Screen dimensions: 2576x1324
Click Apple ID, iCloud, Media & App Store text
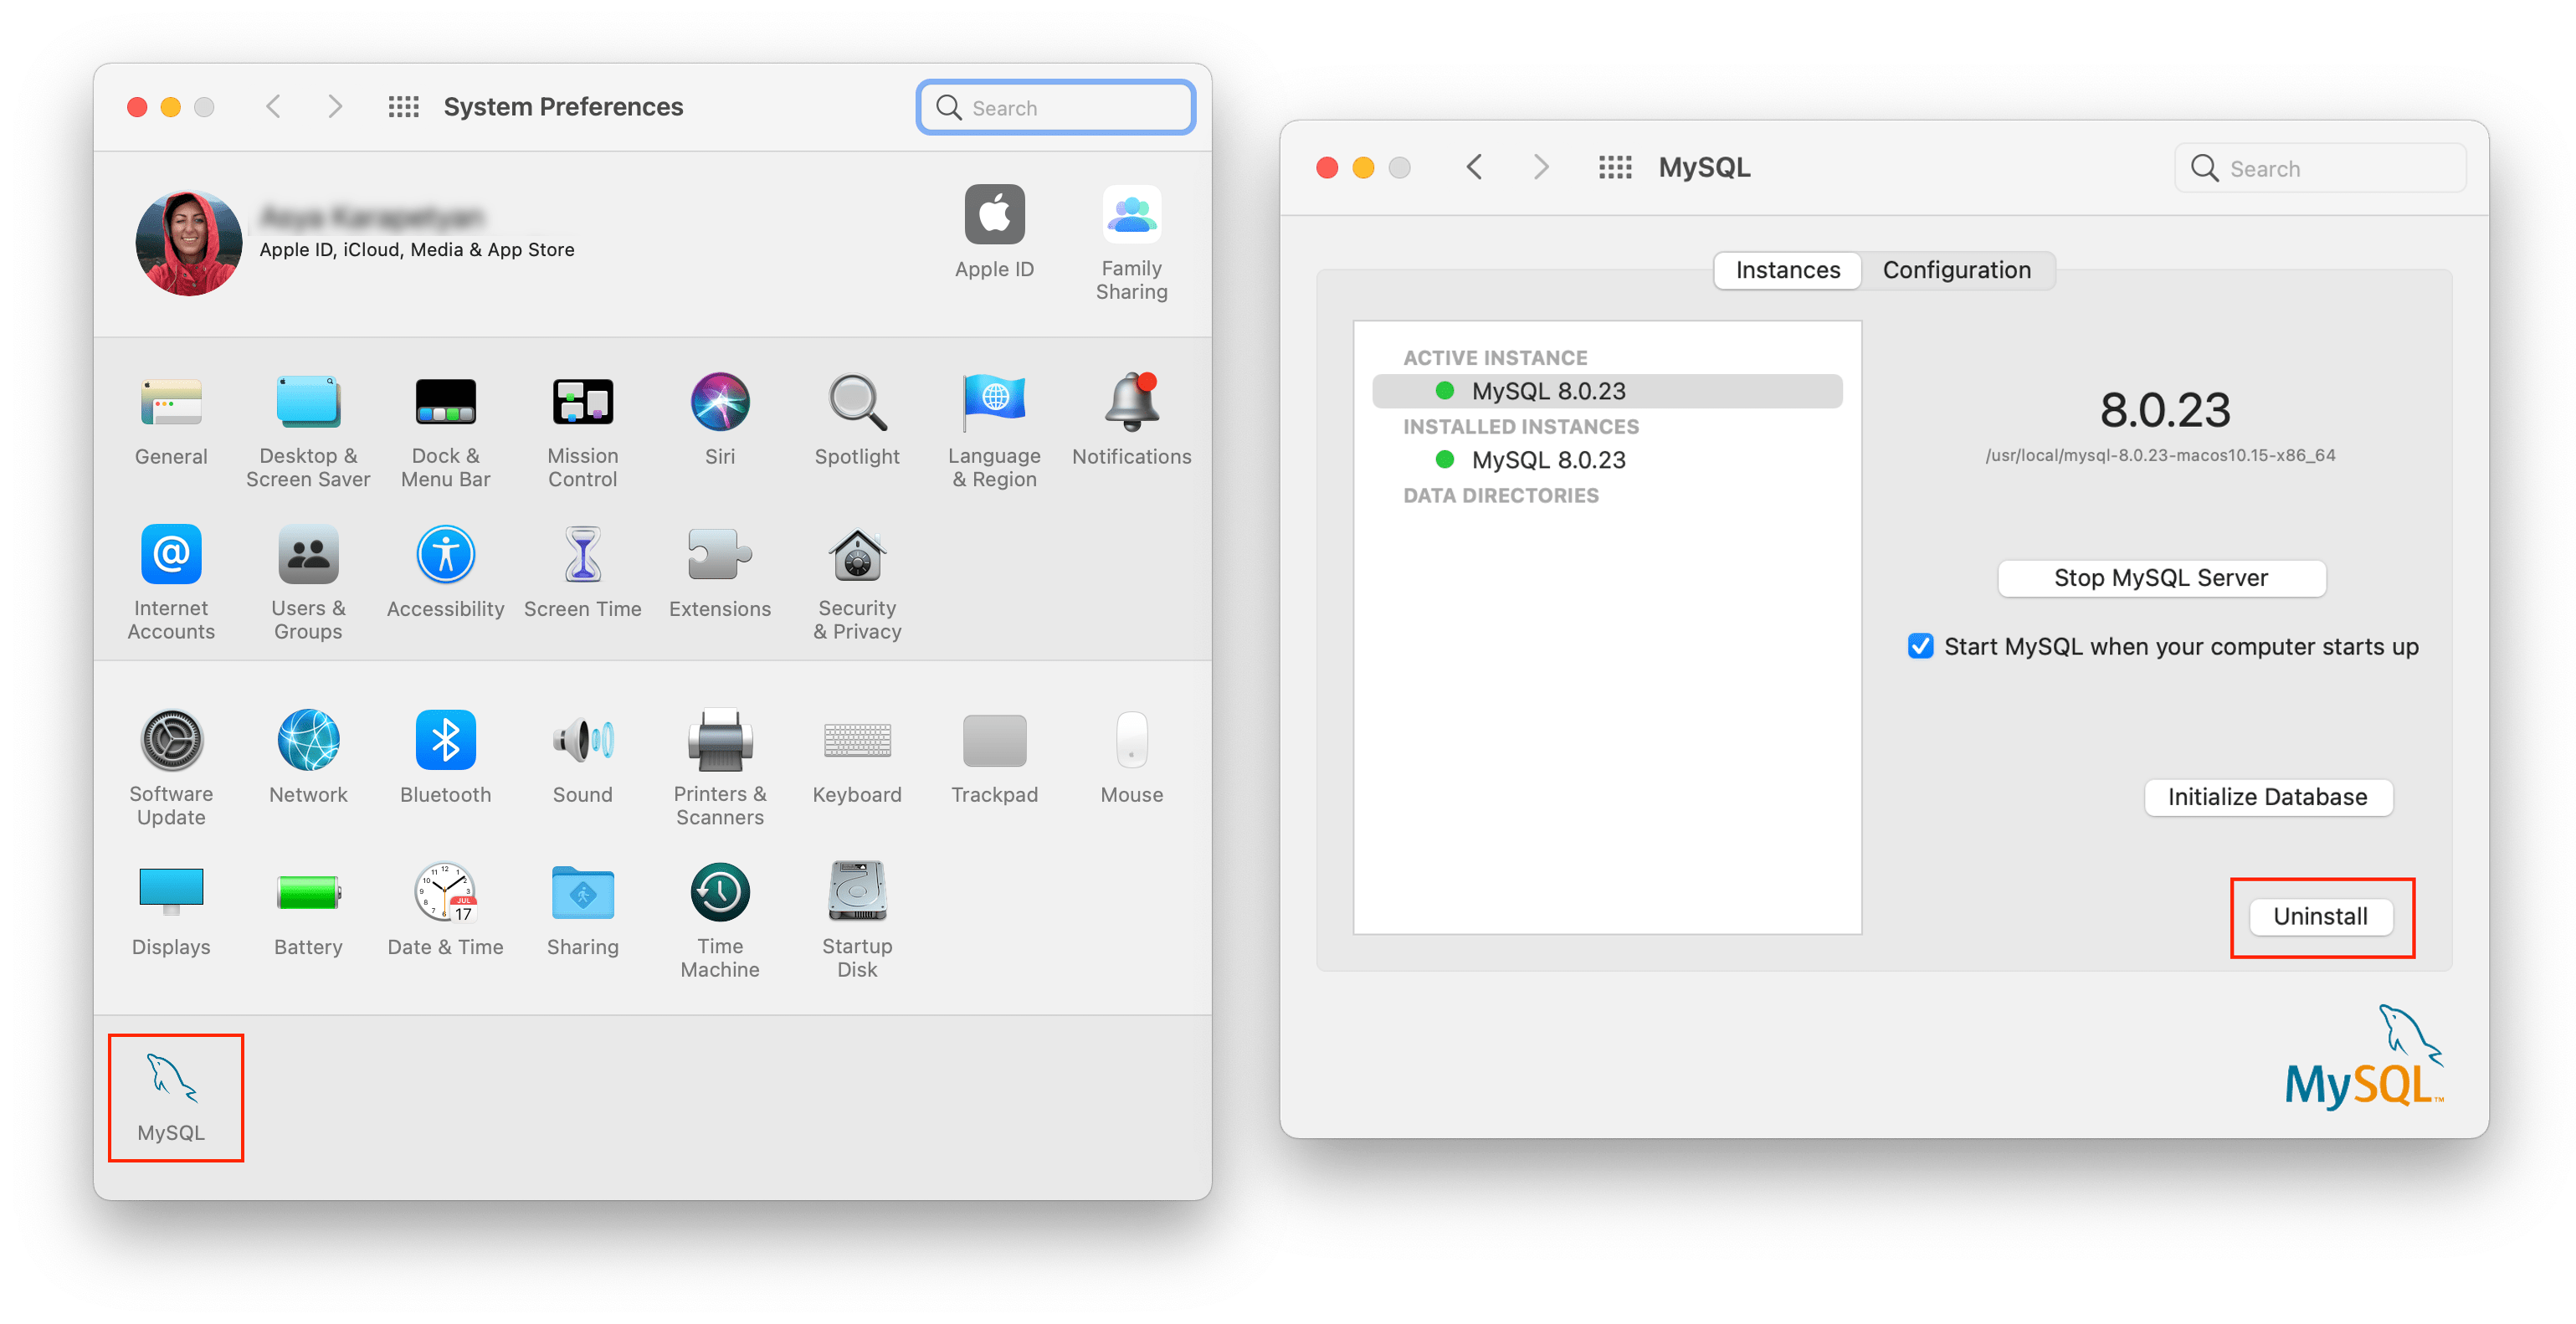click(416, 250)
